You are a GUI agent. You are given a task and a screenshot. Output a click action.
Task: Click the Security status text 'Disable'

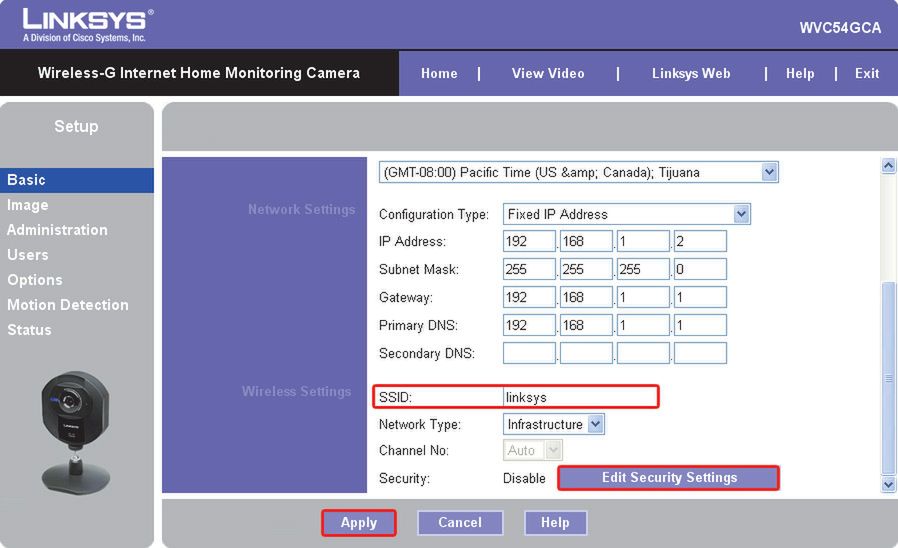point(524,478)
